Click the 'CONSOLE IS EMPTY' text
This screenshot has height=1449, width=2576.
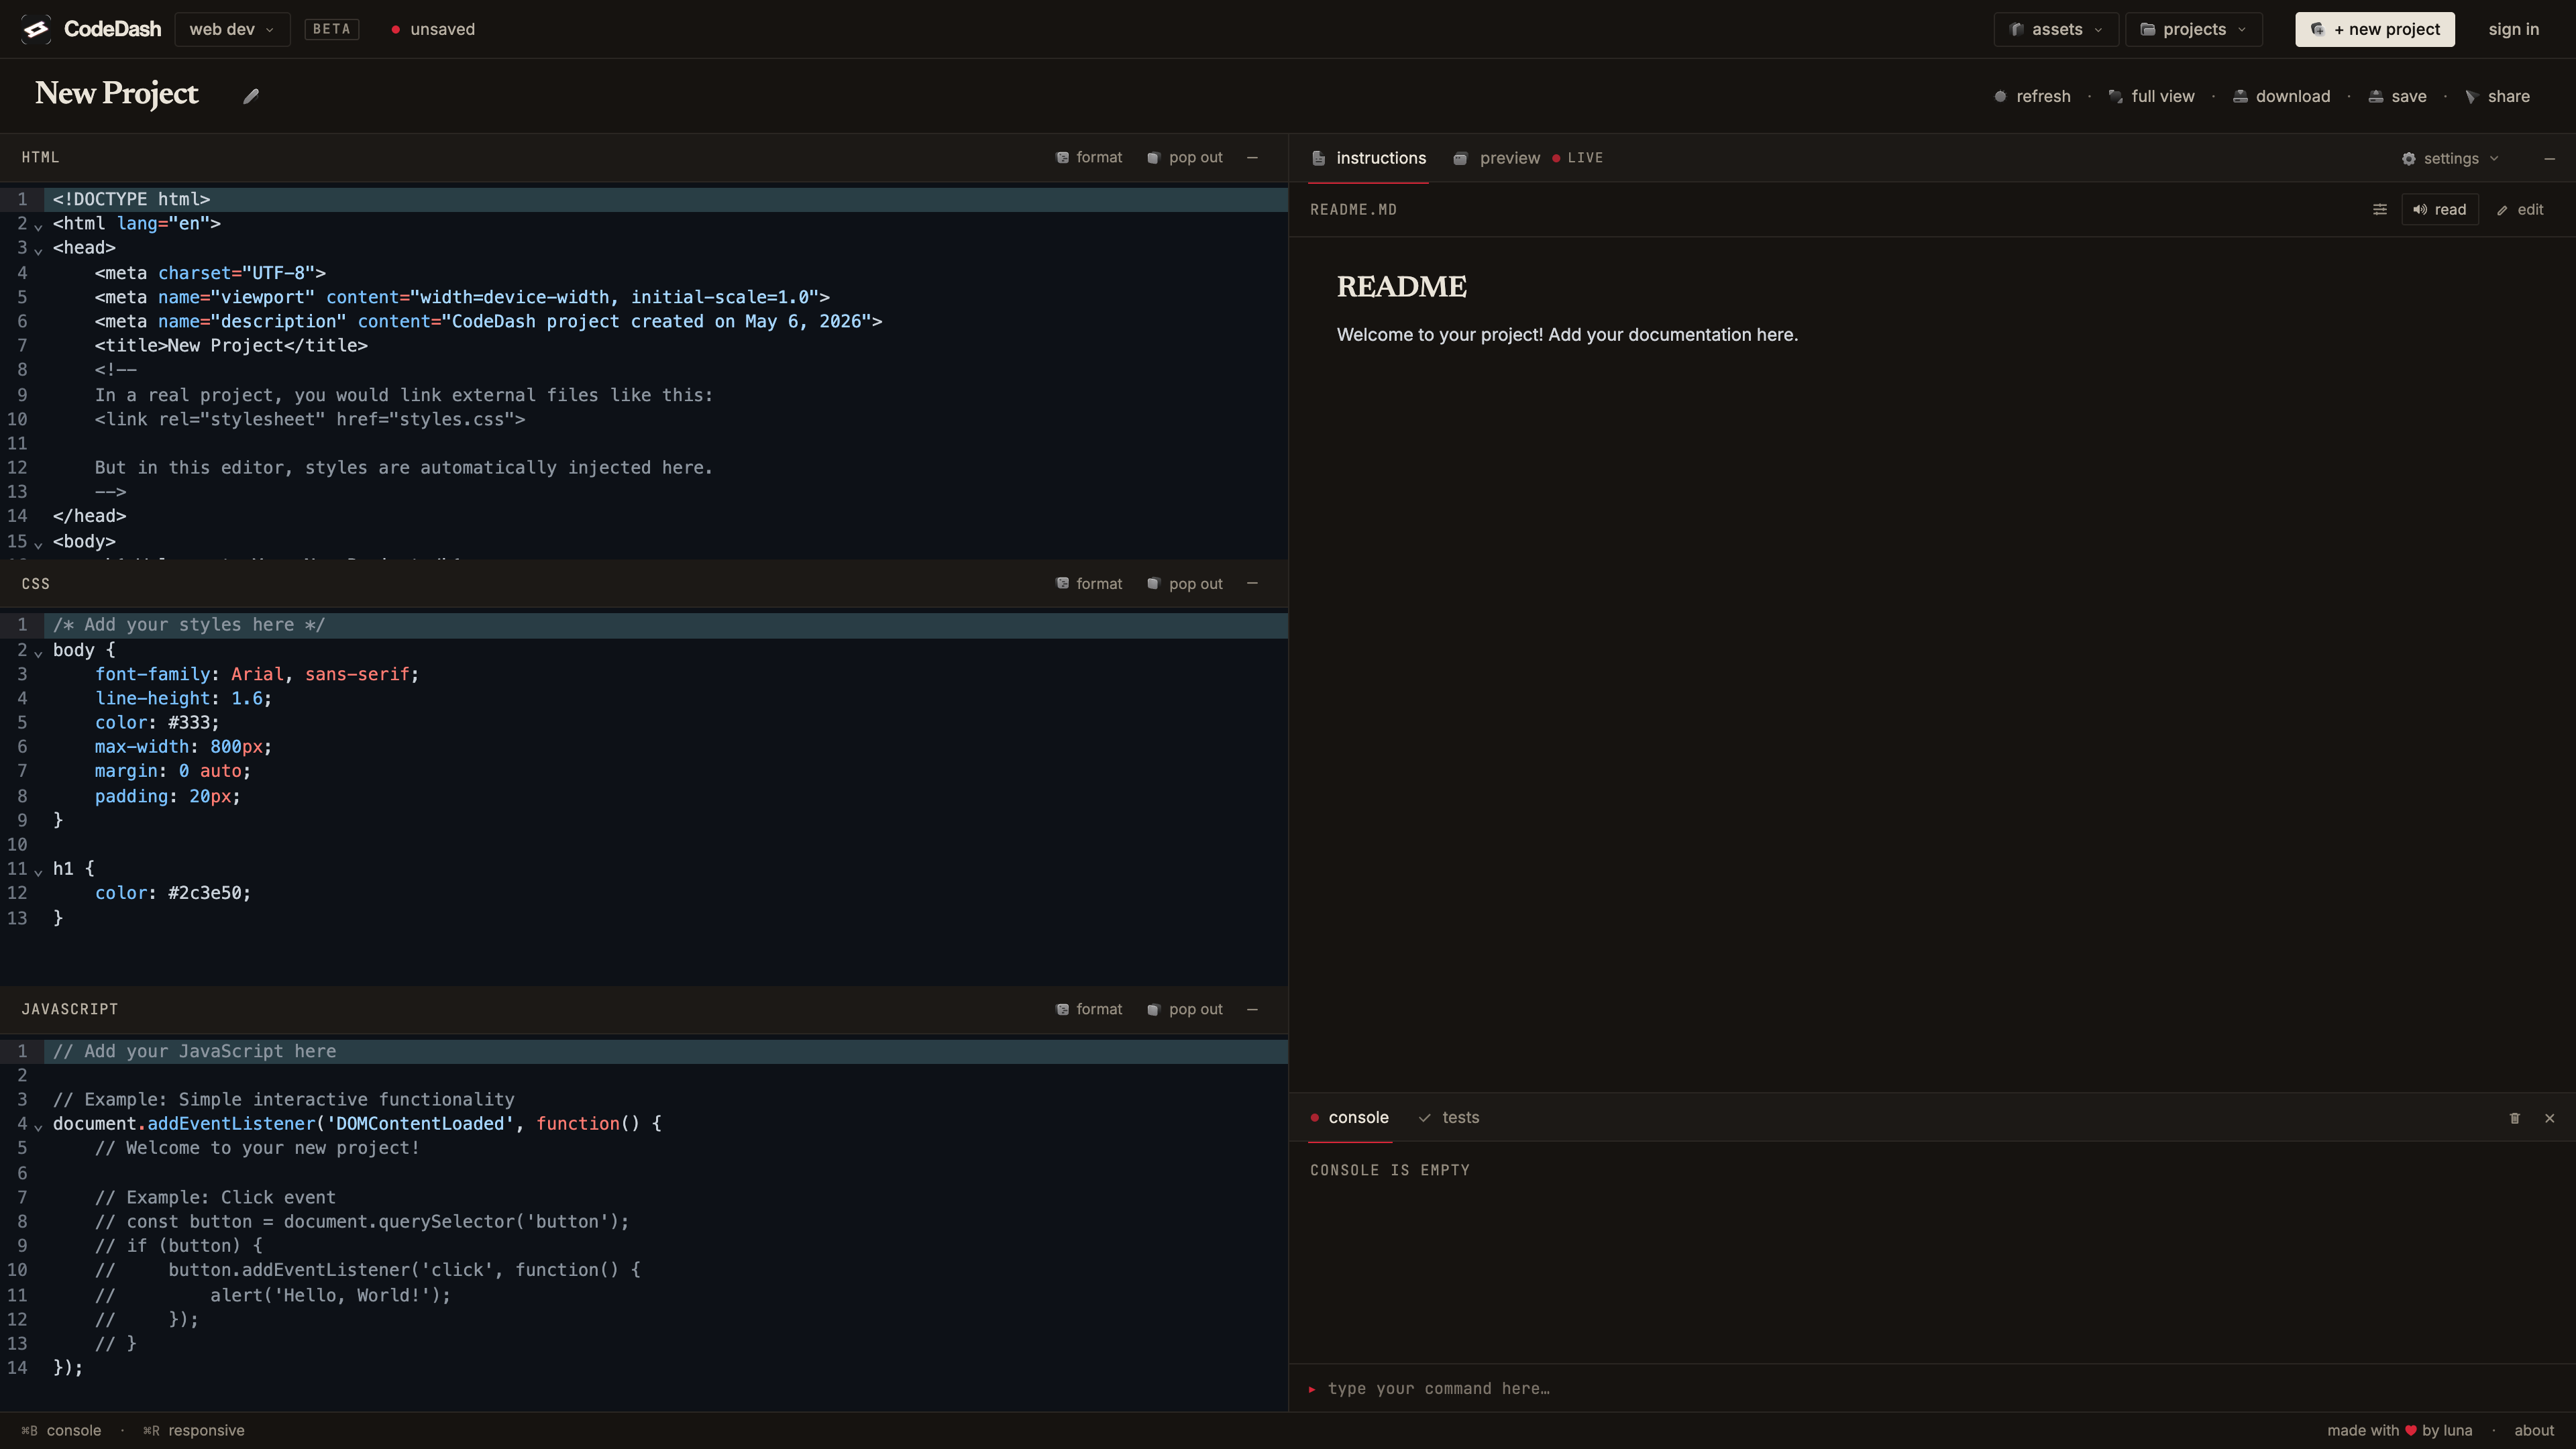[x=1389, y=1169]
